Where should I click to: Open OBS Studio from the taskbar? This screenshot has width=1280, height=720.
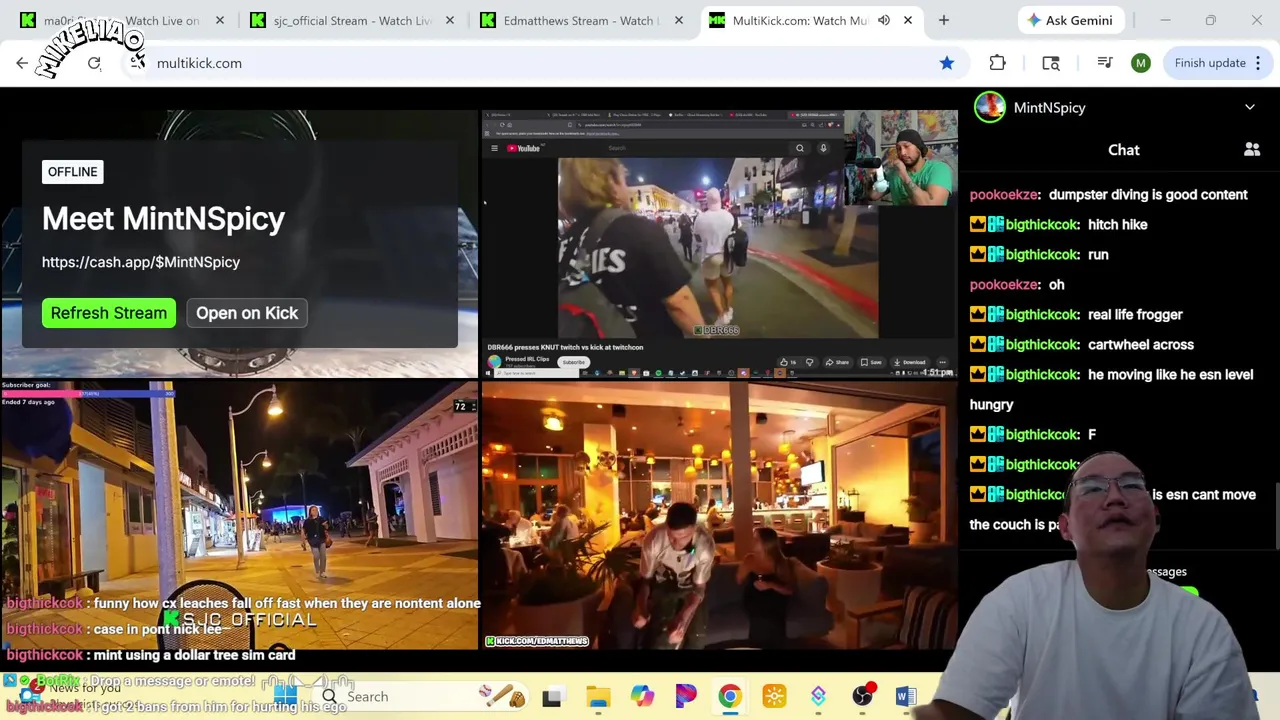[862, 697]
